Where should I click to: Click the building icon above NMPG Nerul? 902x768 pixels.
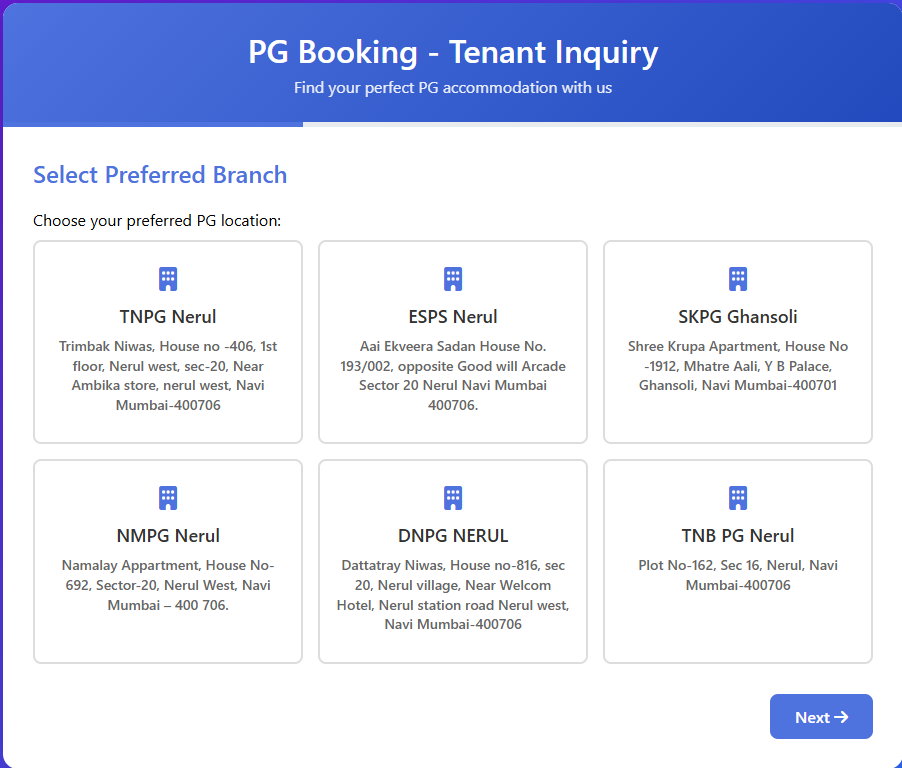[x=168, y=498]
